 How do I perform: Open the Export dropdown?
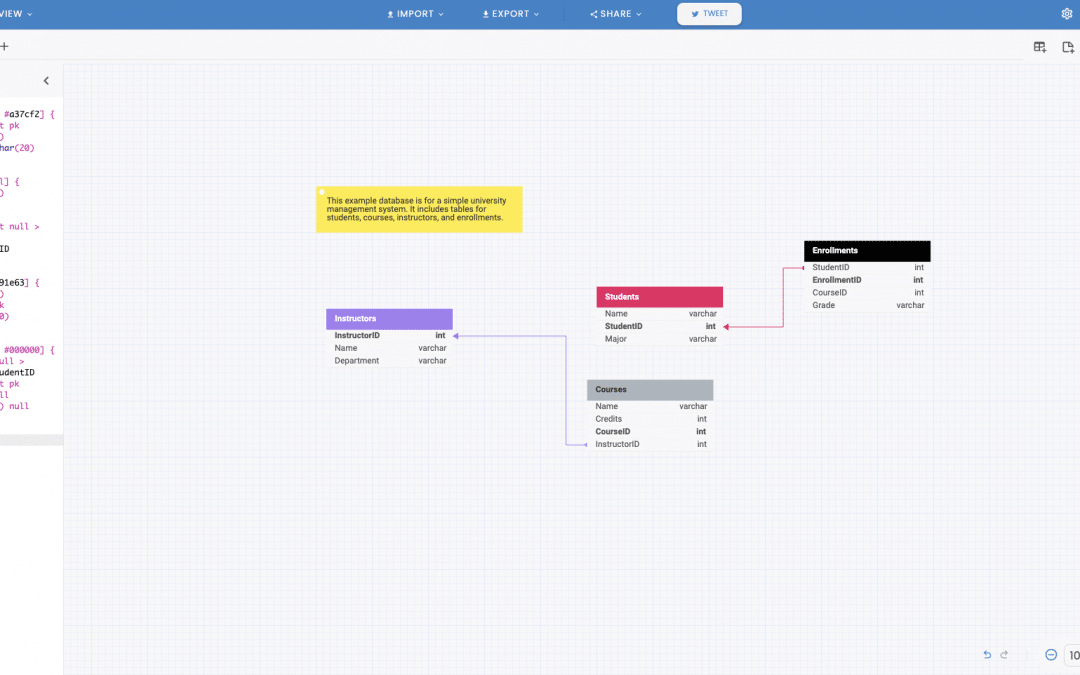pos(510,14)
